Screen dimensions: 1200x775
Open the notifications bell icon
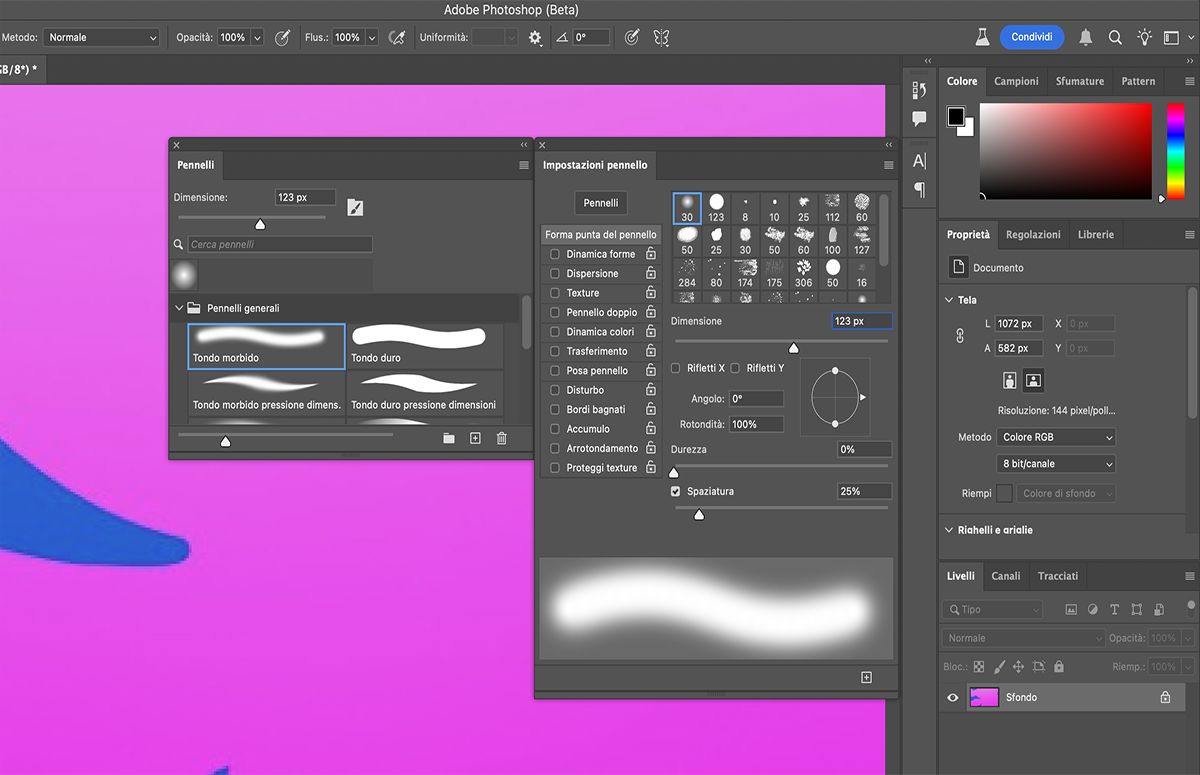1085,37
